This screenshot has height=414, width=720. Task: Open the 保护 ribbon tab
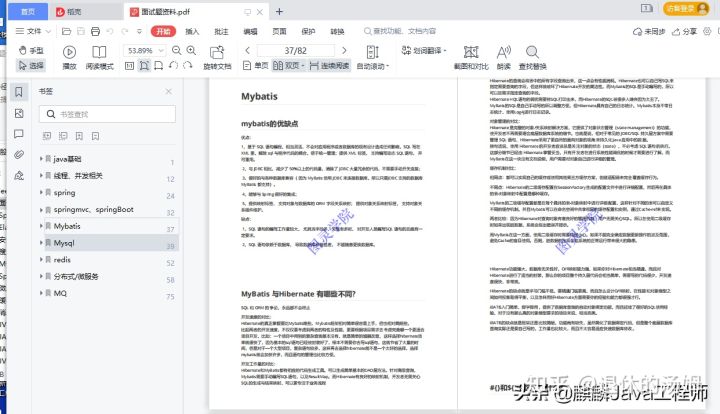tap(308, 31)
